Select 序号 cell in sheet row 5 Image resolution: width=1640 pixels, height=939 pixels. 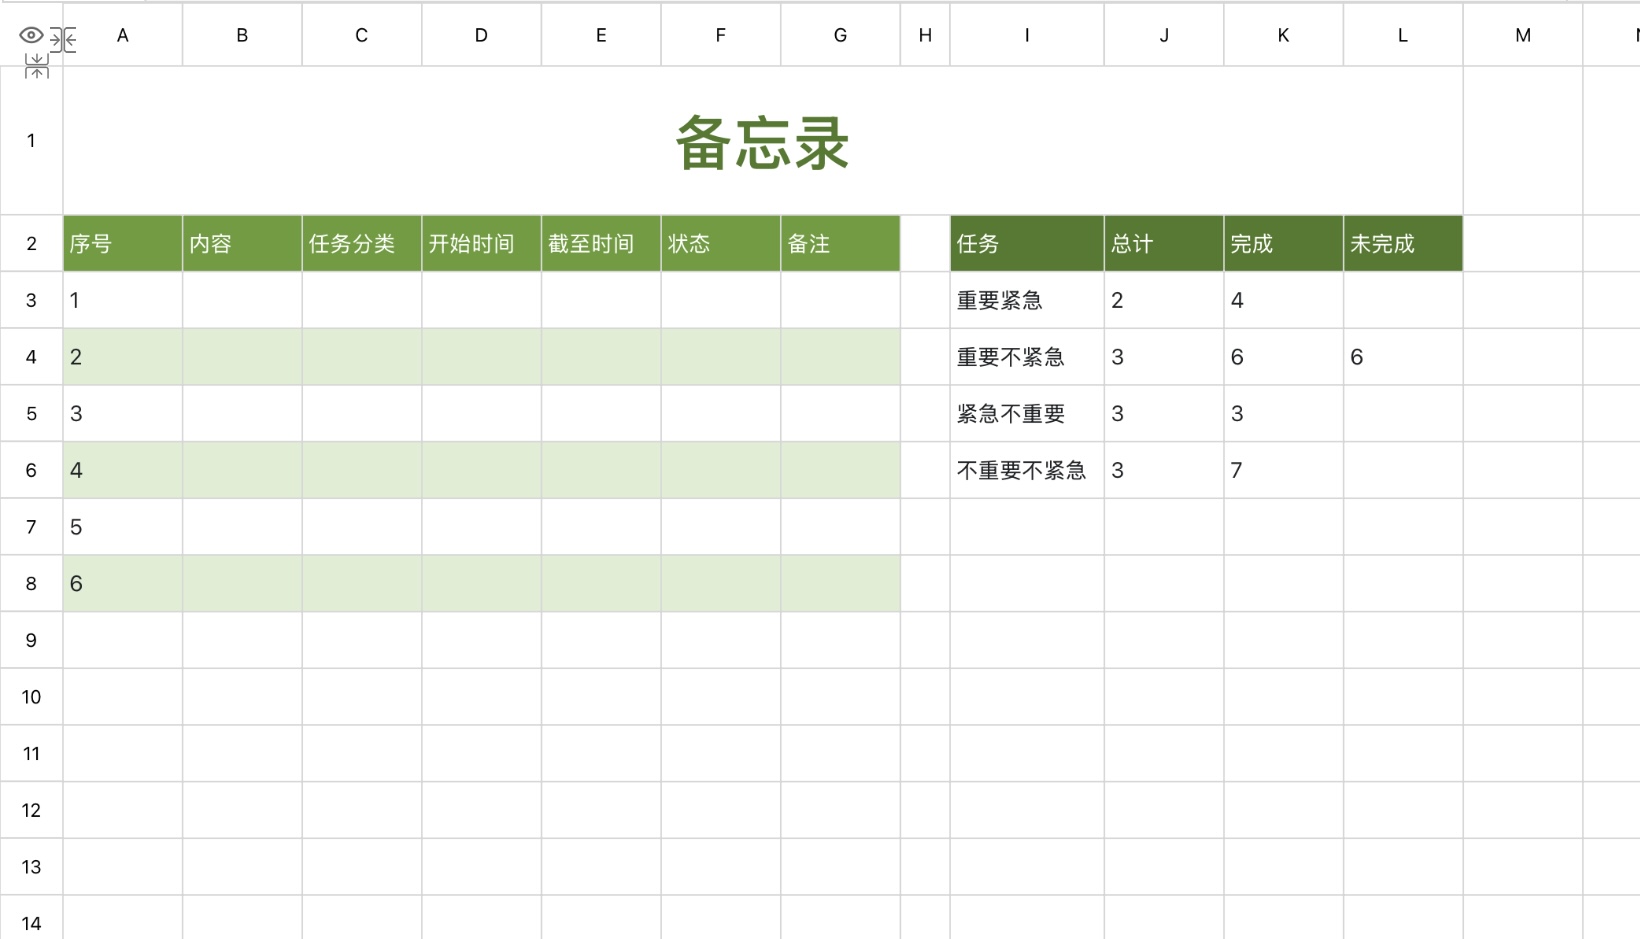coord(123,413)
